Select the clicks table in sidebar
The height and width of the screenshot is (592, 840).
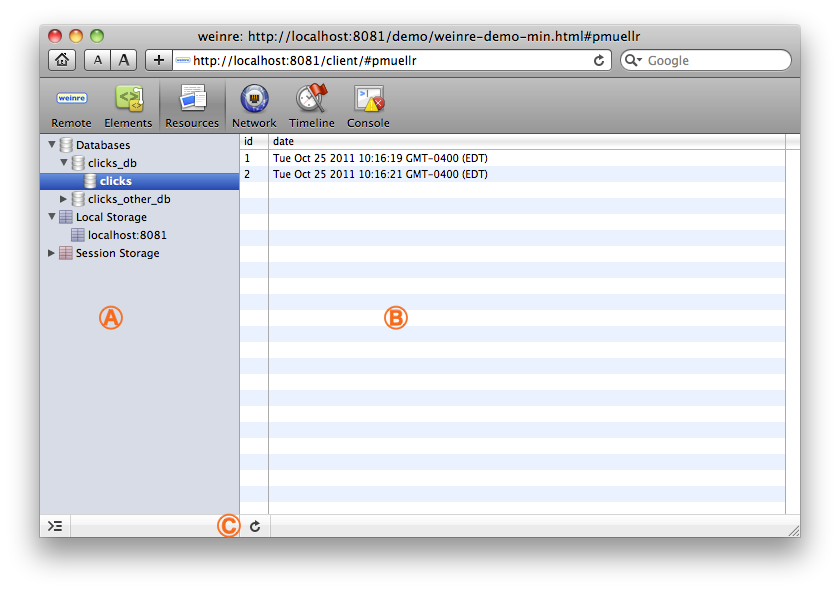tap(115, 181)
